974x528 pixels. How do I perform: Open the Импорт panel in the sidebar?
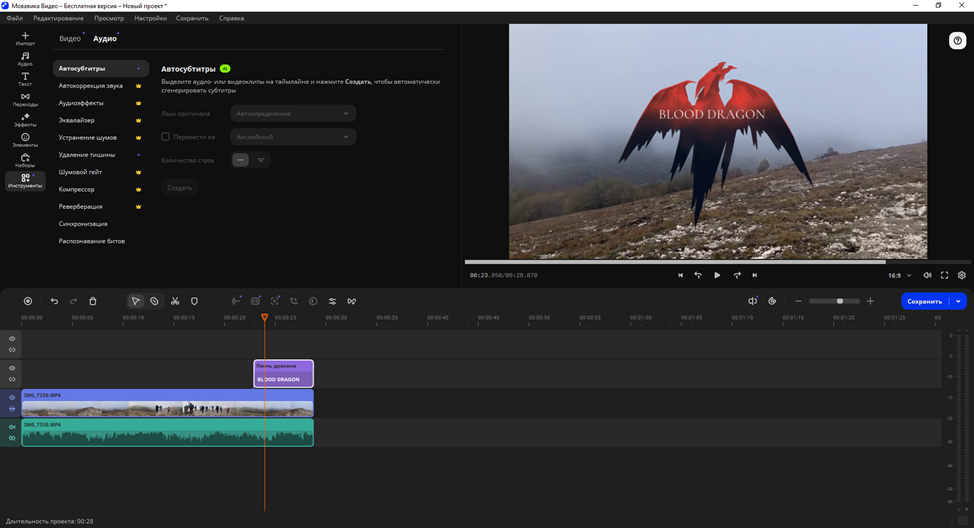pyautogui.click(x=25, y=39)
